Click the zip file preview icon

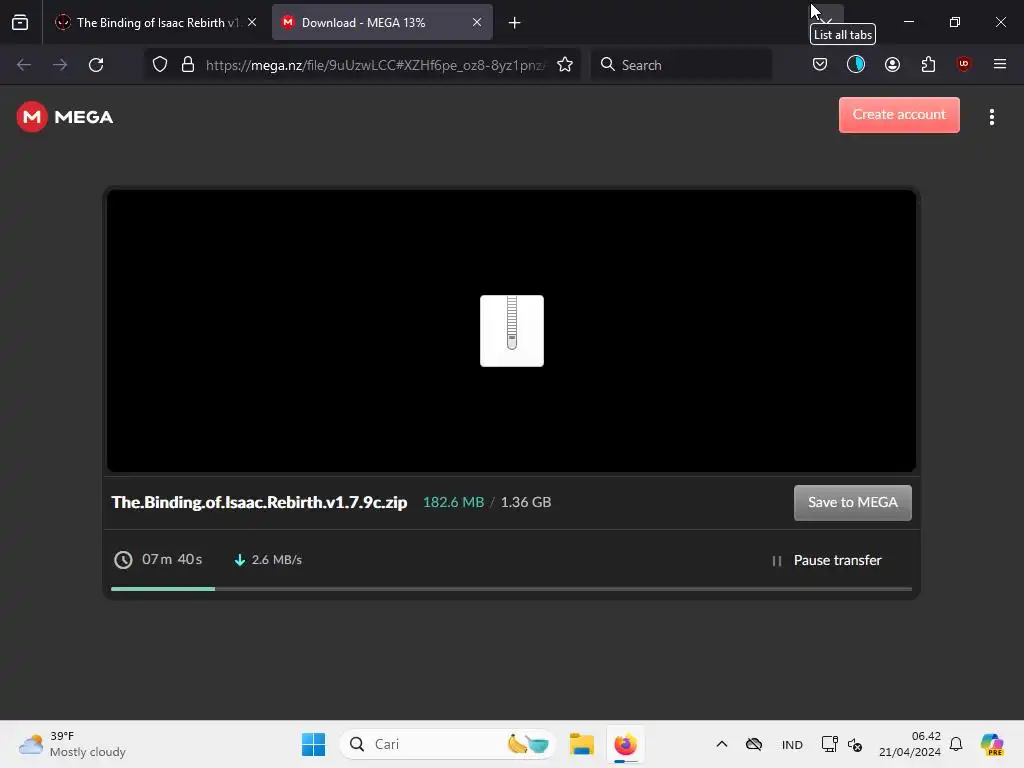click(512, 331)
